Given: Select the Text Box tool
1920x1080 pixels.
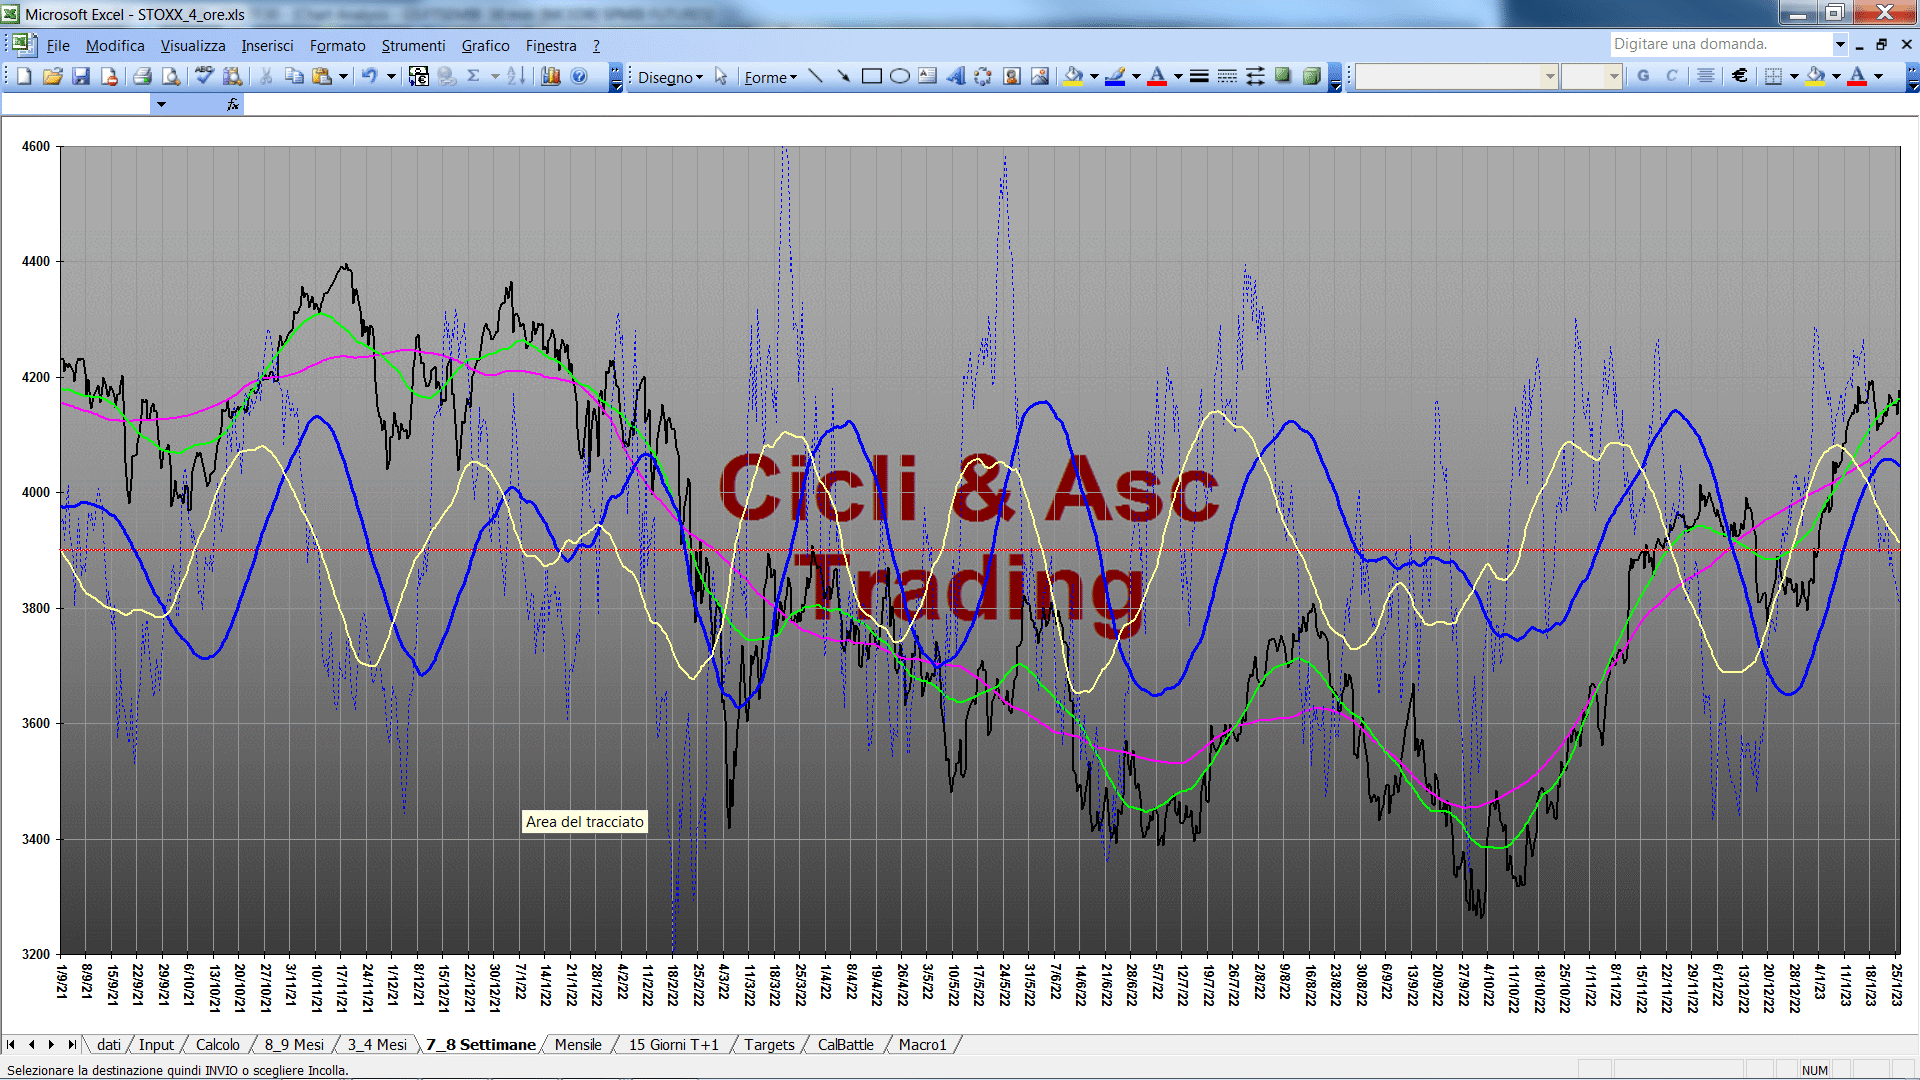Looking at the screenshot, I should click(x=928, y=76).
